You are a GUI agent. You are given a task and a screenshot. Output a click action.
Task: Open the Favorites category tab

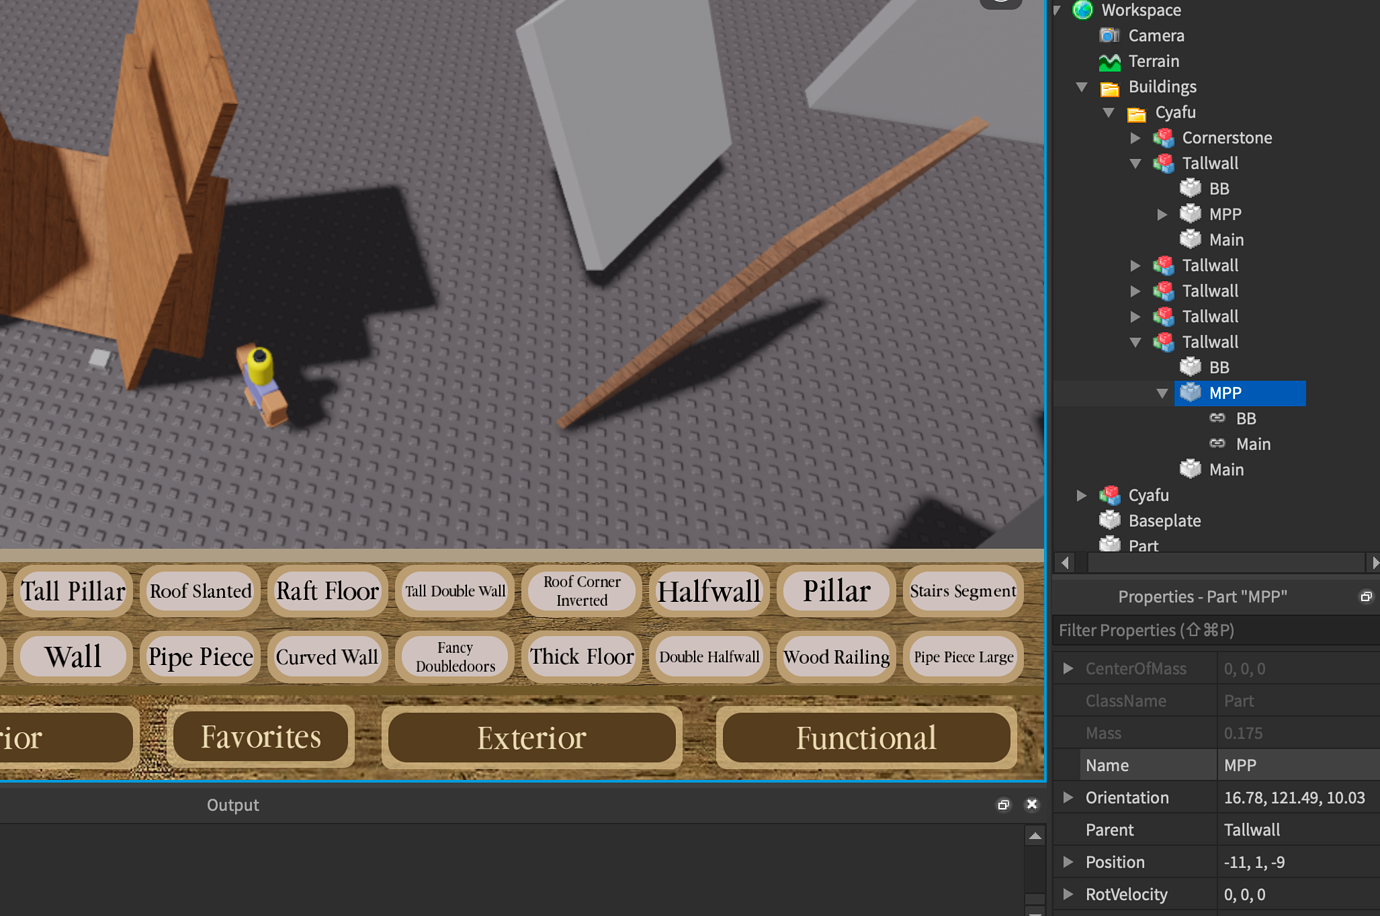(x=261, y=737)
